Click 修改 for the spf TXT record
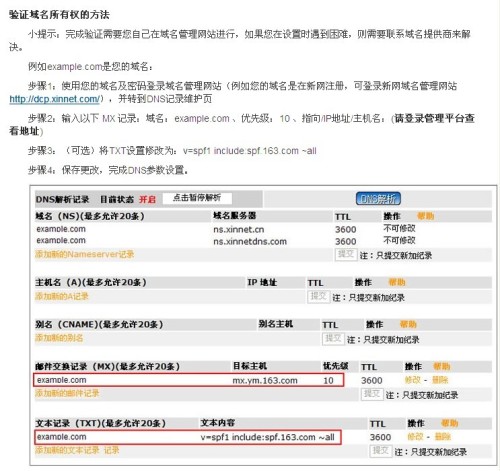This screenshot has width=500, height=471. pos(415,437)
